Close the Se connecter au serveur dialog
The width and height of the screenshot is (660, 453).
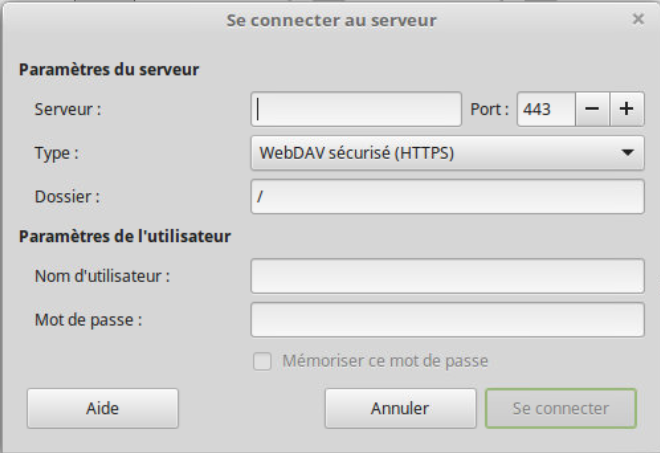638,19
